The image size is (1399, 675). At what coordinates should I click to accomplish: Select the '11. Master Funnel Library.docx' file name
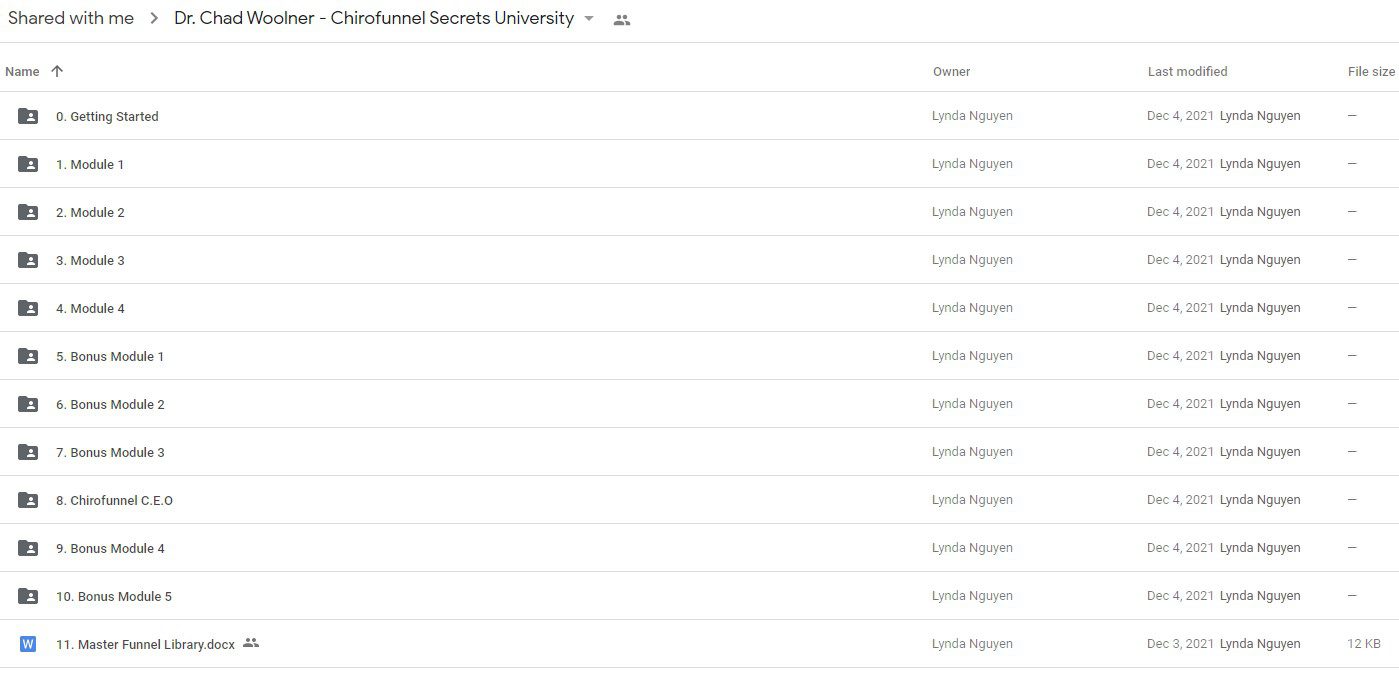(145, 644)
